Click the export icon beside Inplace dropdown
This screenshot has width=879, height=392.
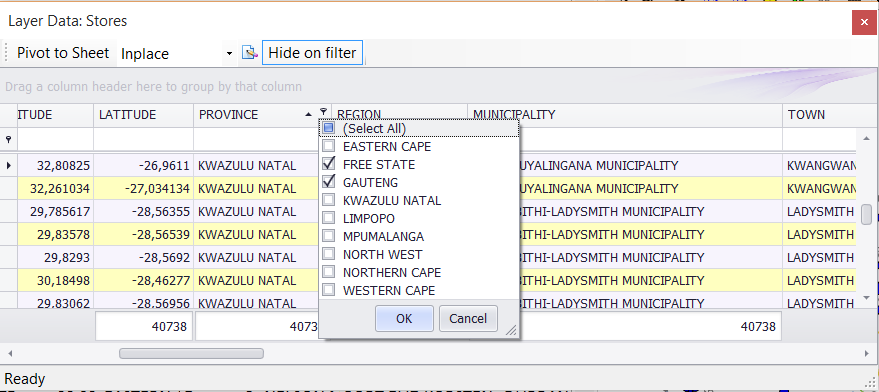249,53
